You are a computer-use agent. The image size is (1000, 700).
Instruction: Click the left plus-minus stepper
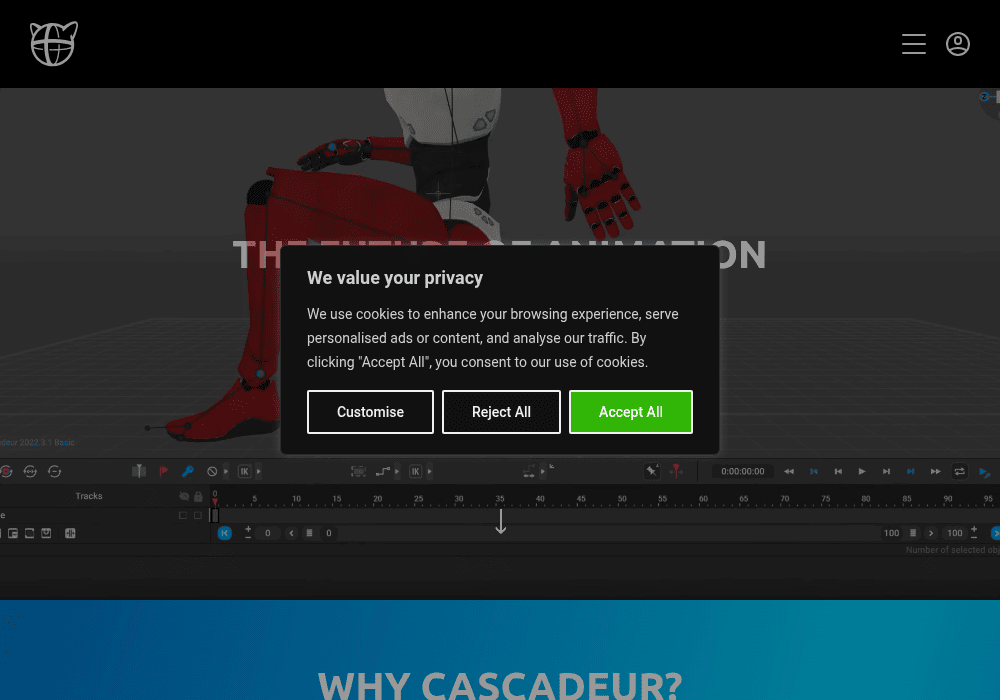tap(248, 532)
